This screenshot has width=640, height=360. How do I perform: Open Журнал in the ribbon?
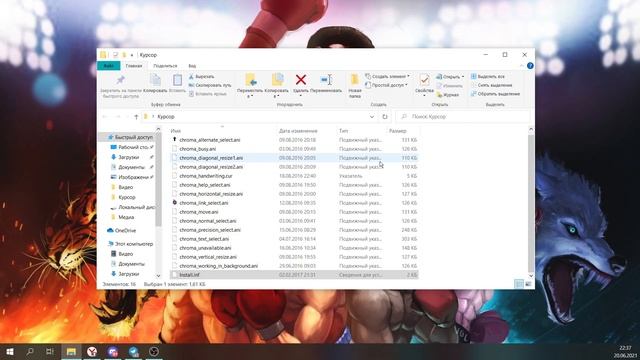coord(448,95)
